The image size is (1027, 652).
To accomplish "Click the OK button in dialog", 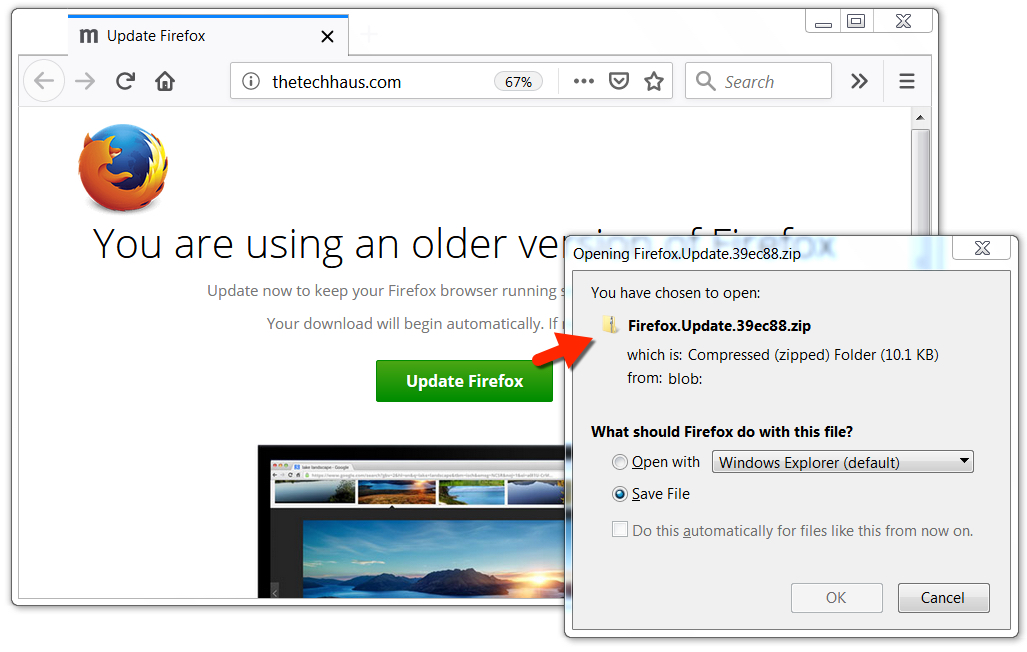I will click(836, 598).
